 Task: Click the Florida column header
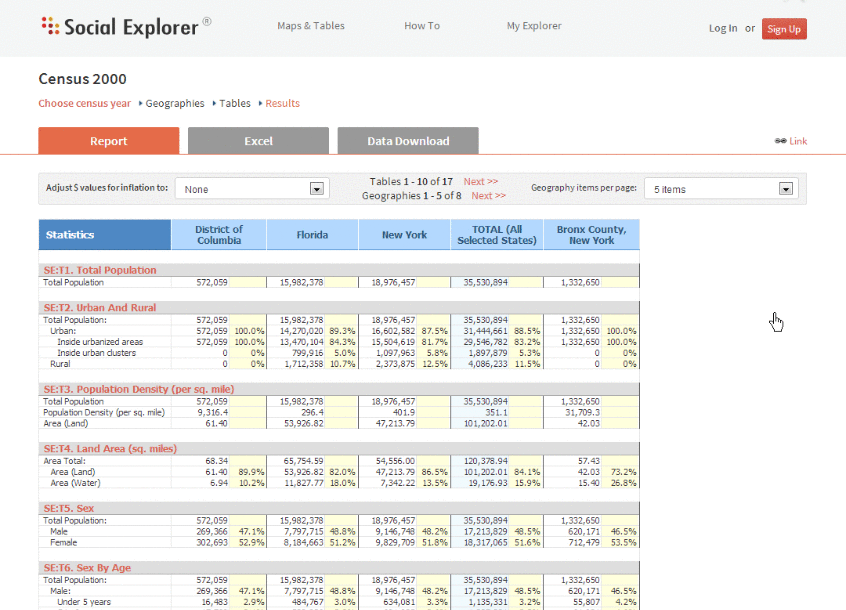click(312, 235)
